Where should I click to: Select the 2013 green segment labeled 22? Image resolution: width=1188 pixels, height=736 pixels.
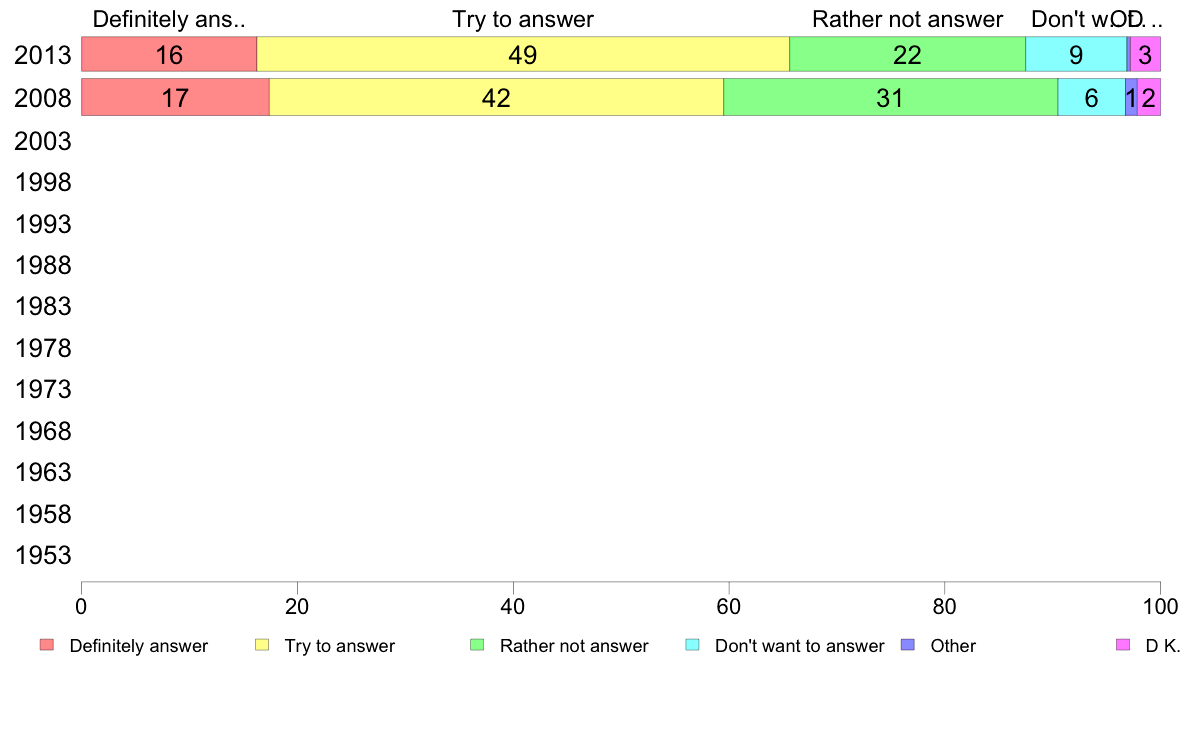coord(907,54)
